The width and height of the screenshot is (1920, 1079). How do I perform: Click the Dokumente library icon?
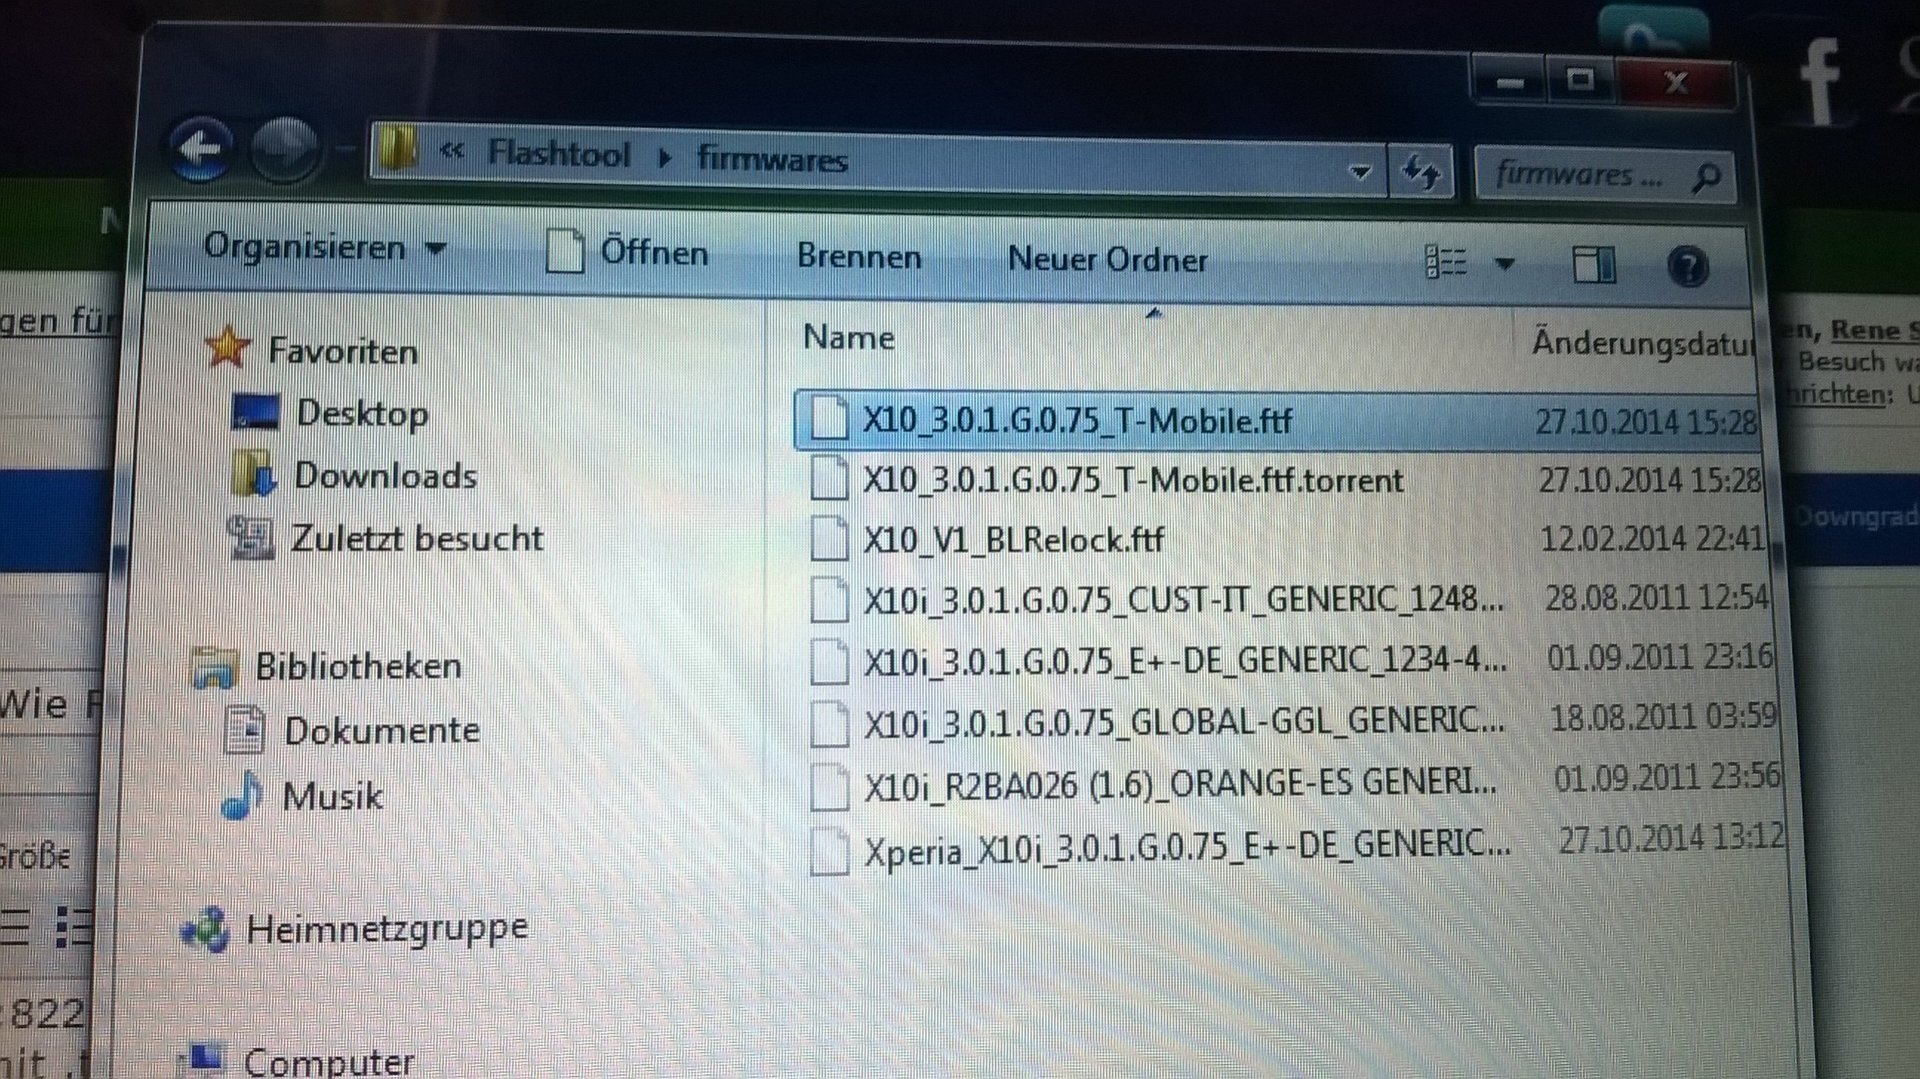pyautogui.click(x=245, y=729)
